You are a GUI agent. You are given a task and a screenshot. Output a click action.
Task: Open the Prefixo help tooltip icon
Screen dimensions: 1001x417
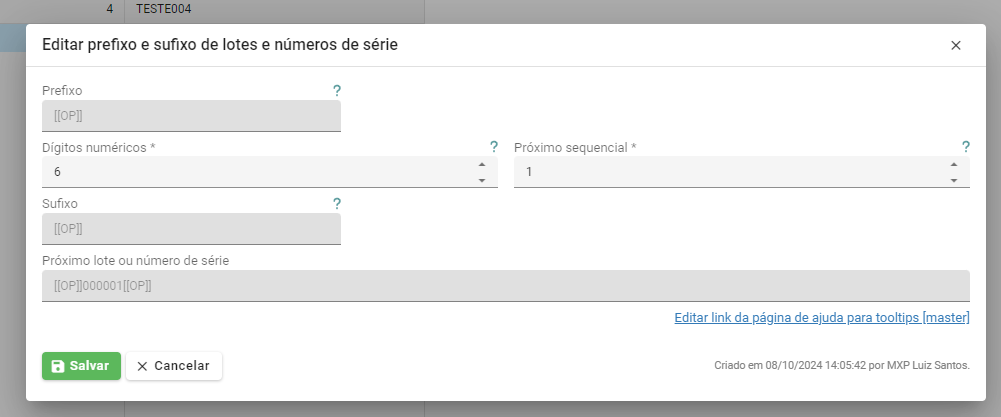[337, 90]
